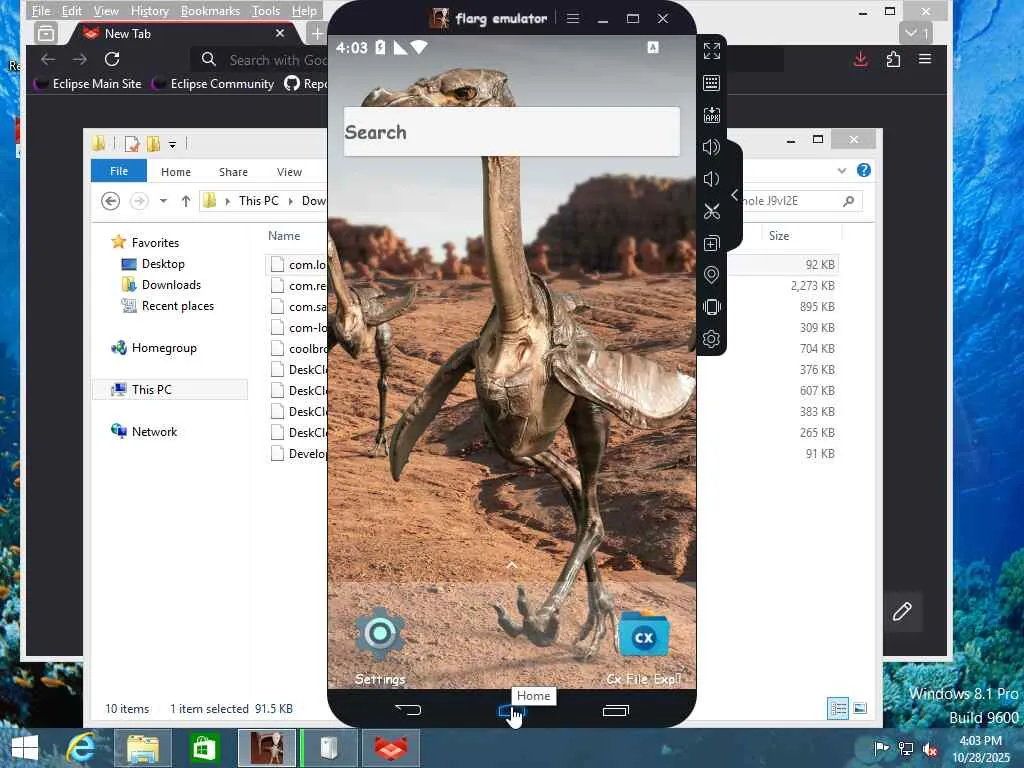Switch to the View ribbon tab in Explorer
Screen dimensions: 1024x768
(x=289, y=172)
